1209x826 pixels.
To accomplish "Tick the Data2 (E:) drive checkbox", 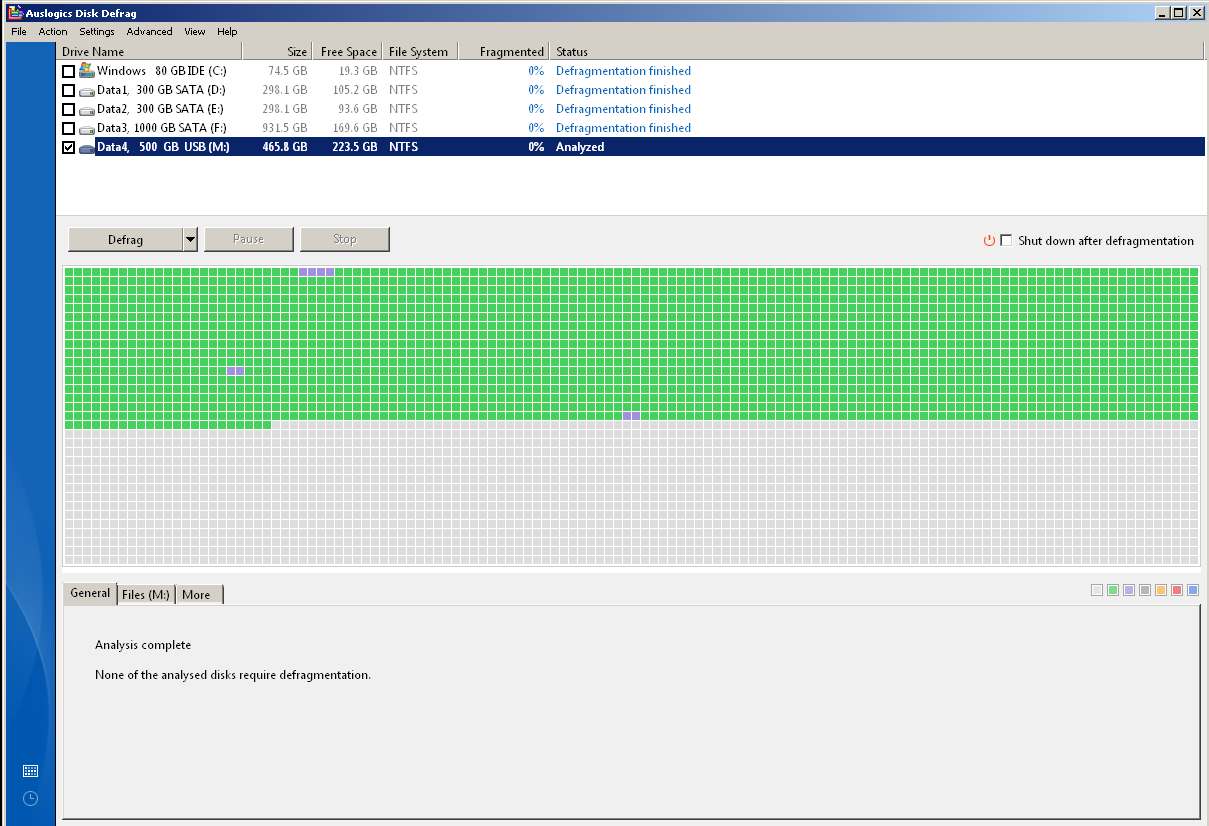I will coord(68,109).
